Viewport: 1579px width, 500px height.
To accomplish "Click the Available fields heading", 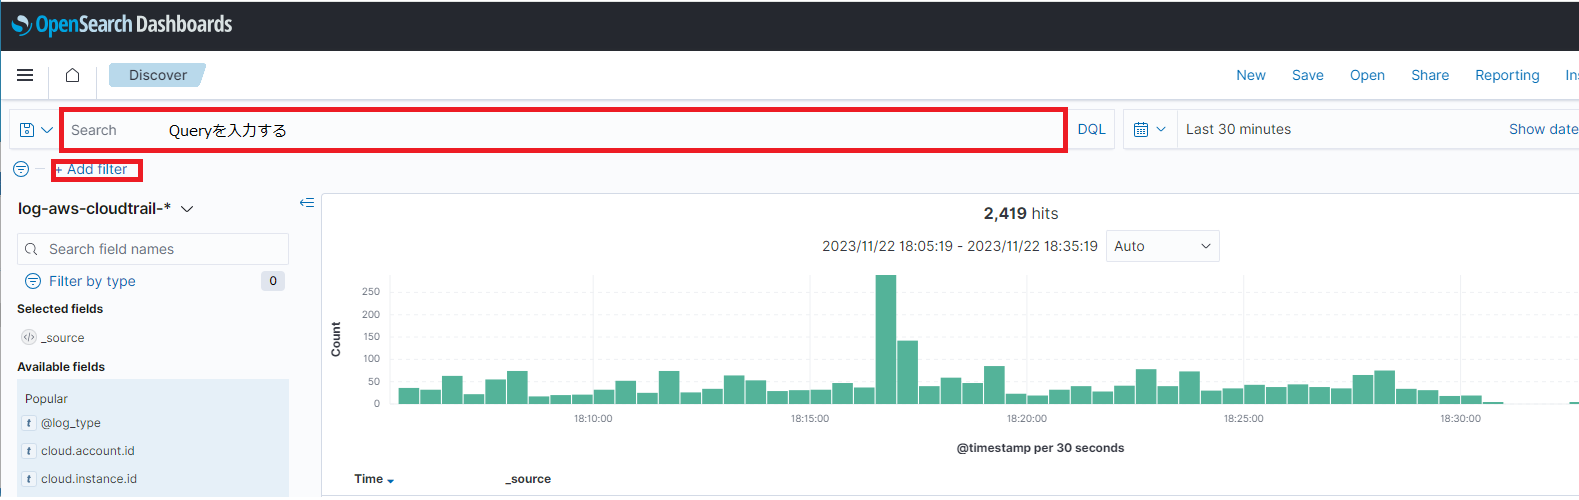I will 61,367.
